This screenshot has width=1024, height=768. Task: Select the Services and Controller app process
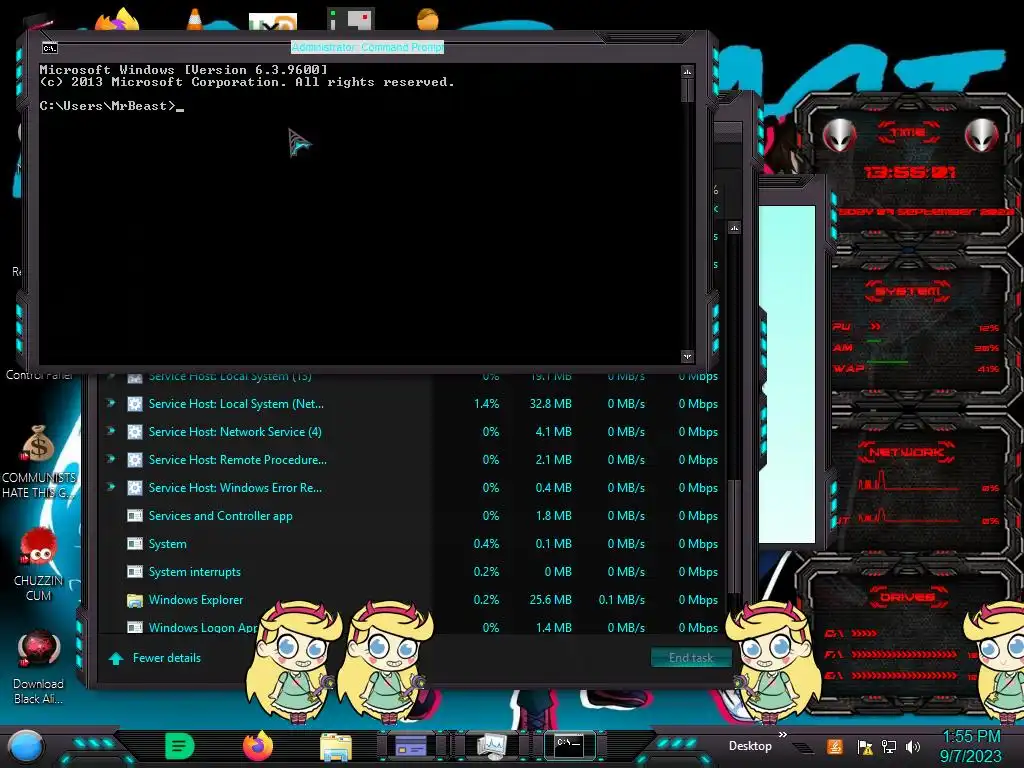220,516
